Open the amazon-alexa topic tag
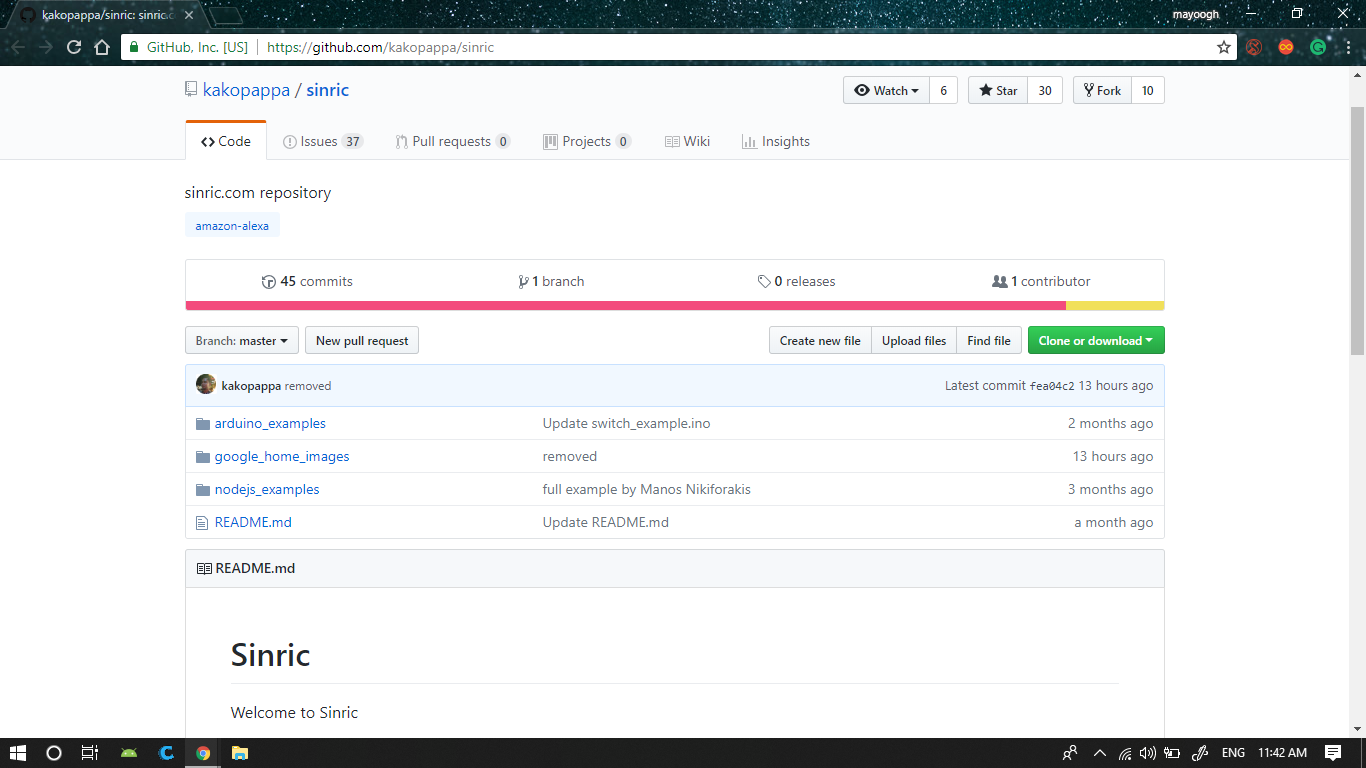The width and height of the screenshot is (1366, 768). [x=232, y=226]
